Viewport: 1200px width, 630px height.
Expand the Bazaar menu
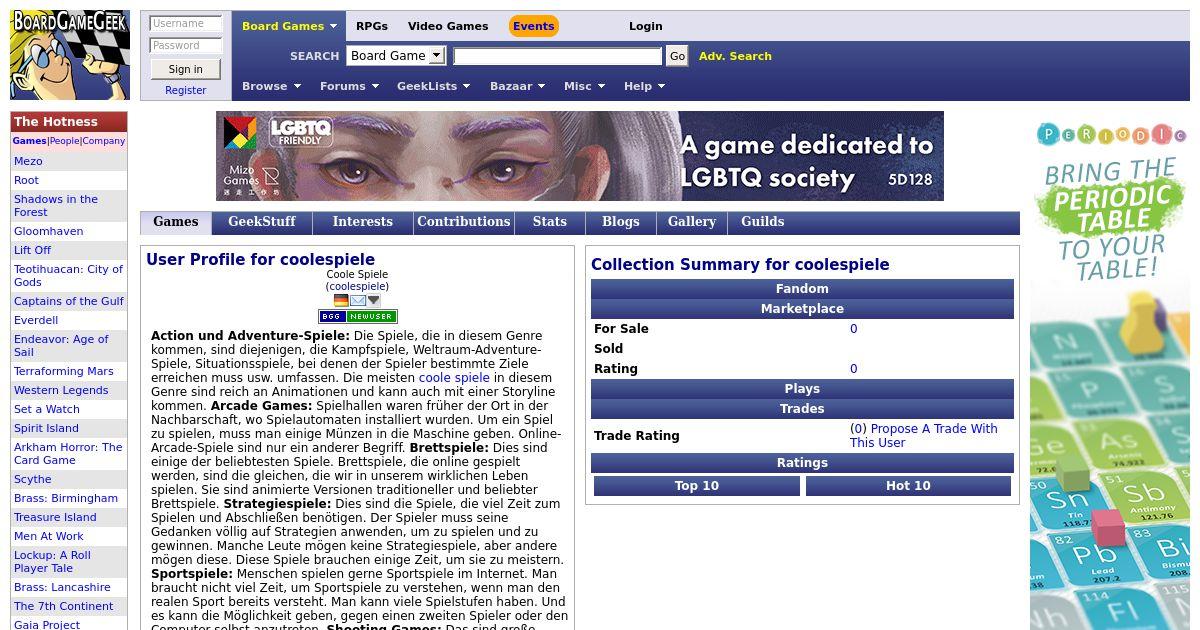[x=517, y=86]
